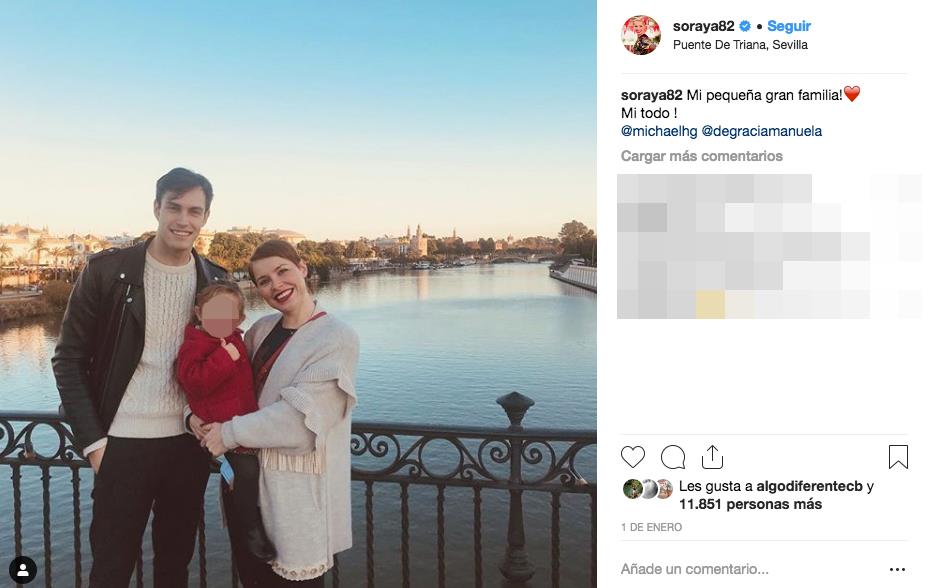Open the Puente De Triana, Sevilla location
Screen dimensions: 925x588
740,45
